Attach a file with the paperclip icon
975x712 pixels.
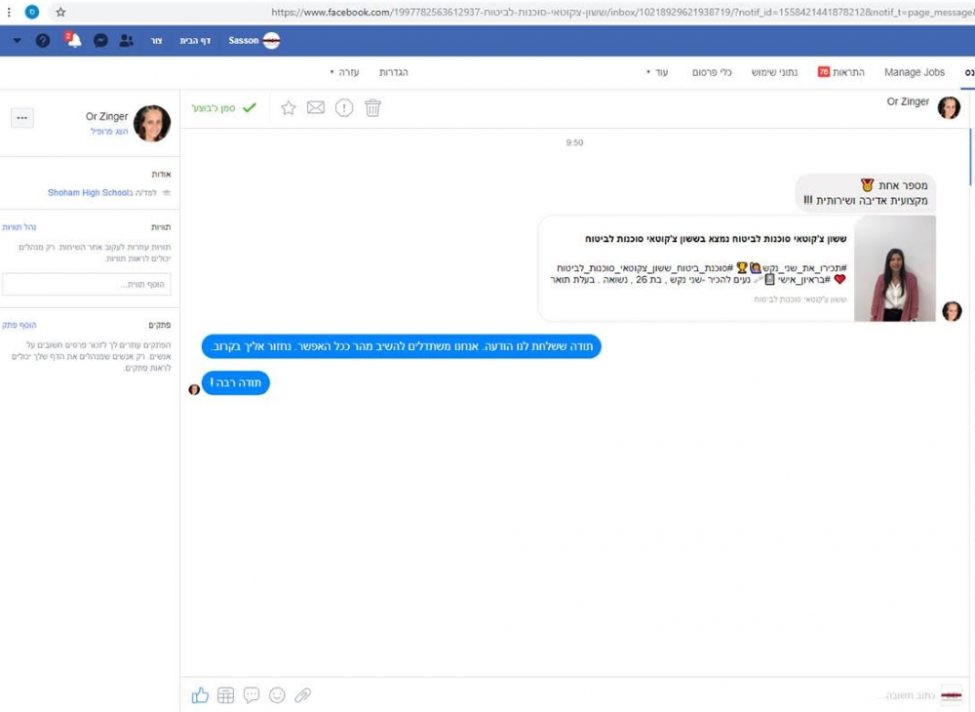[x=302, y=694]
